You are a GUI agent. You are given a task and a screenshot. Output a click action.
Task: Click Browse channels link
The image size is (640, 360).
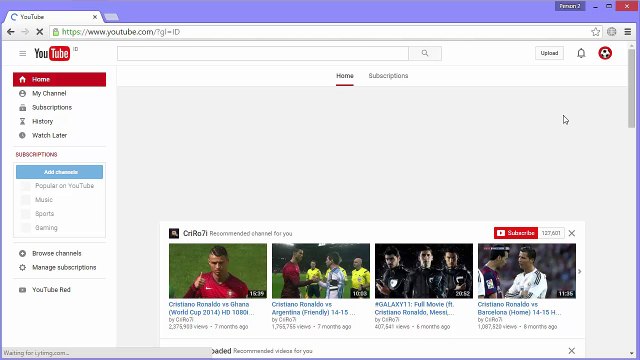57,253
